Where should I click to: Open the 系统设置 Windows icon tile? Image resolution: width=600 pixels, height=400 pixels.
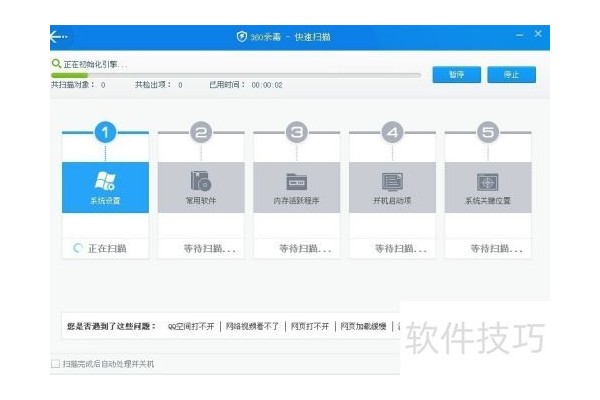pyautogui.click(x=106, y=187)
